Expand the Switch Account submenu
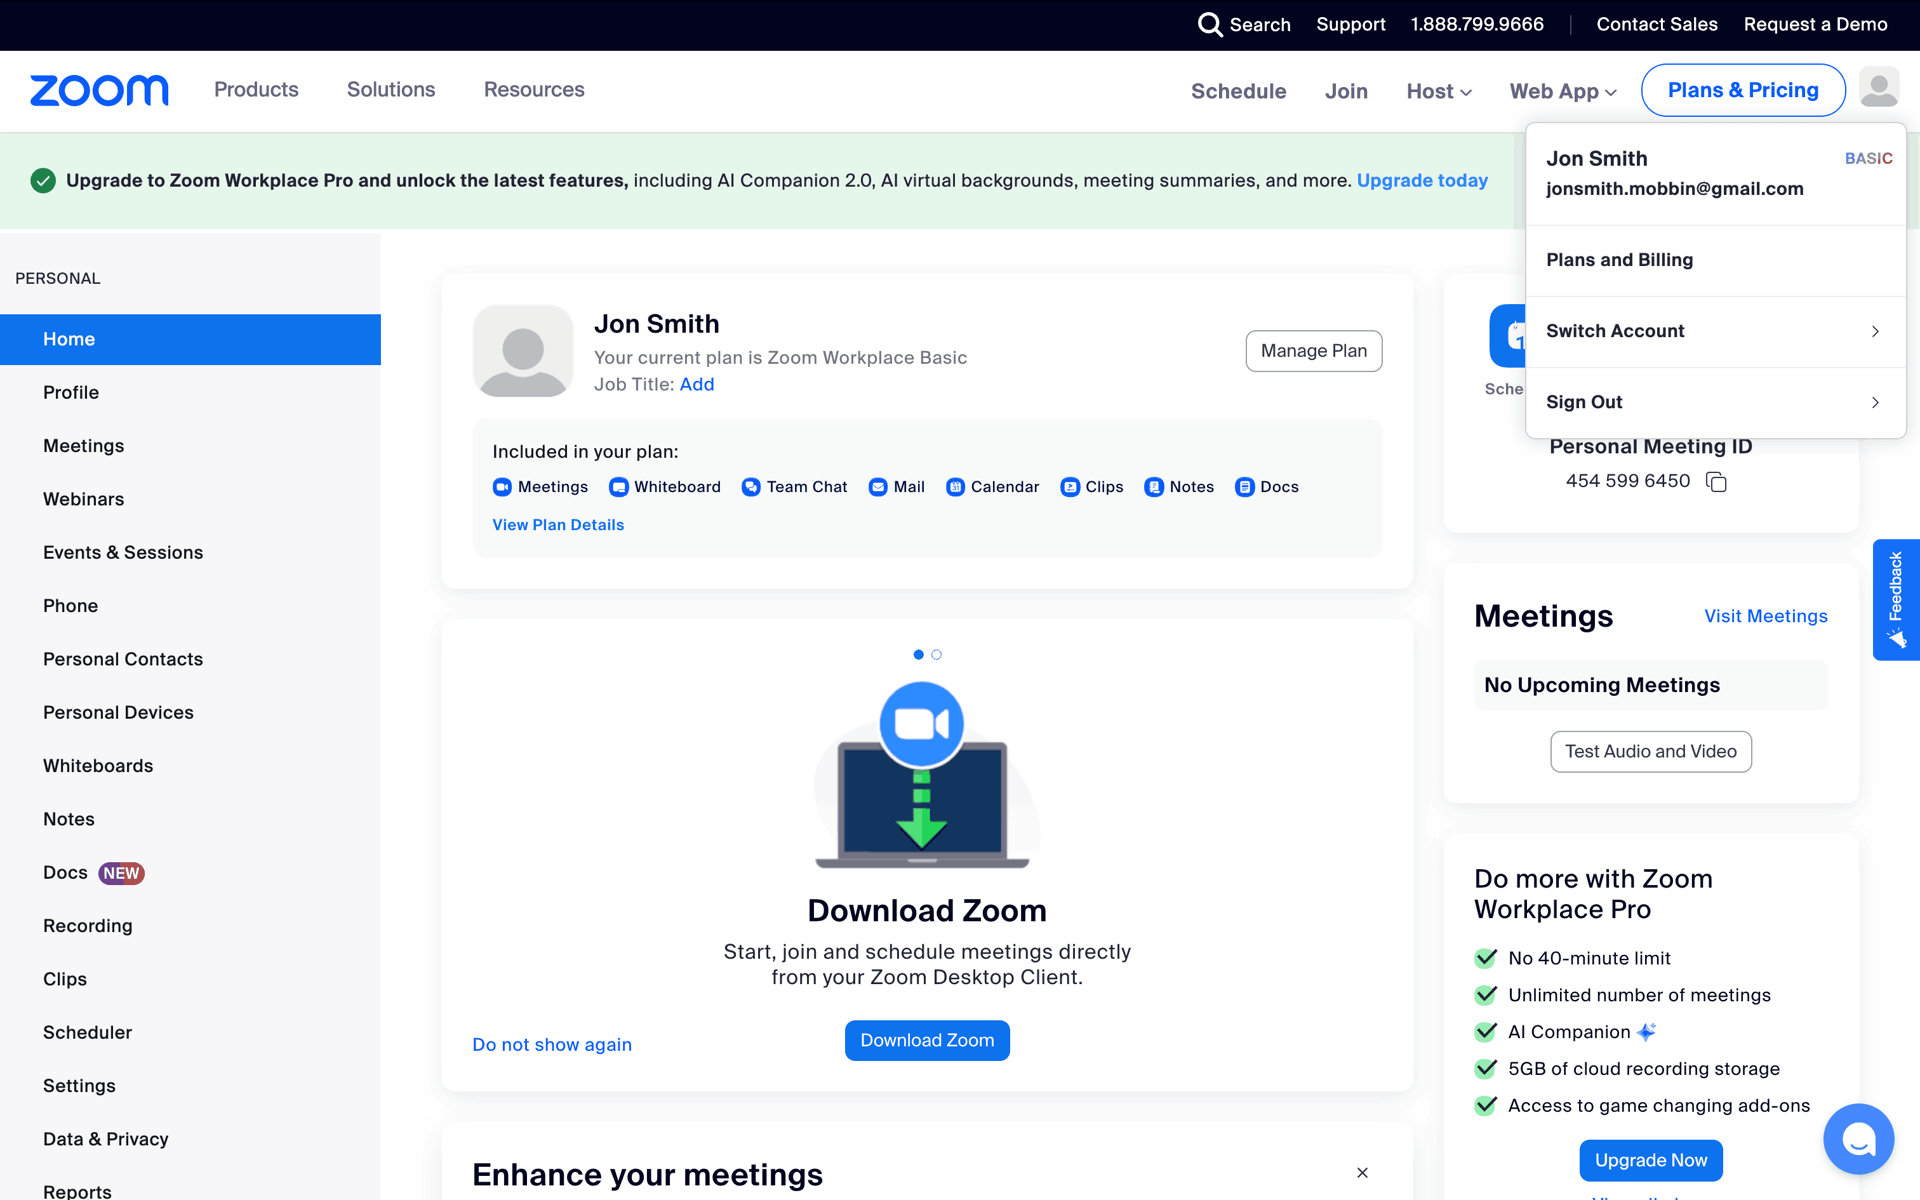This screenshot has height=1200, width=1920. point(1715,331)
